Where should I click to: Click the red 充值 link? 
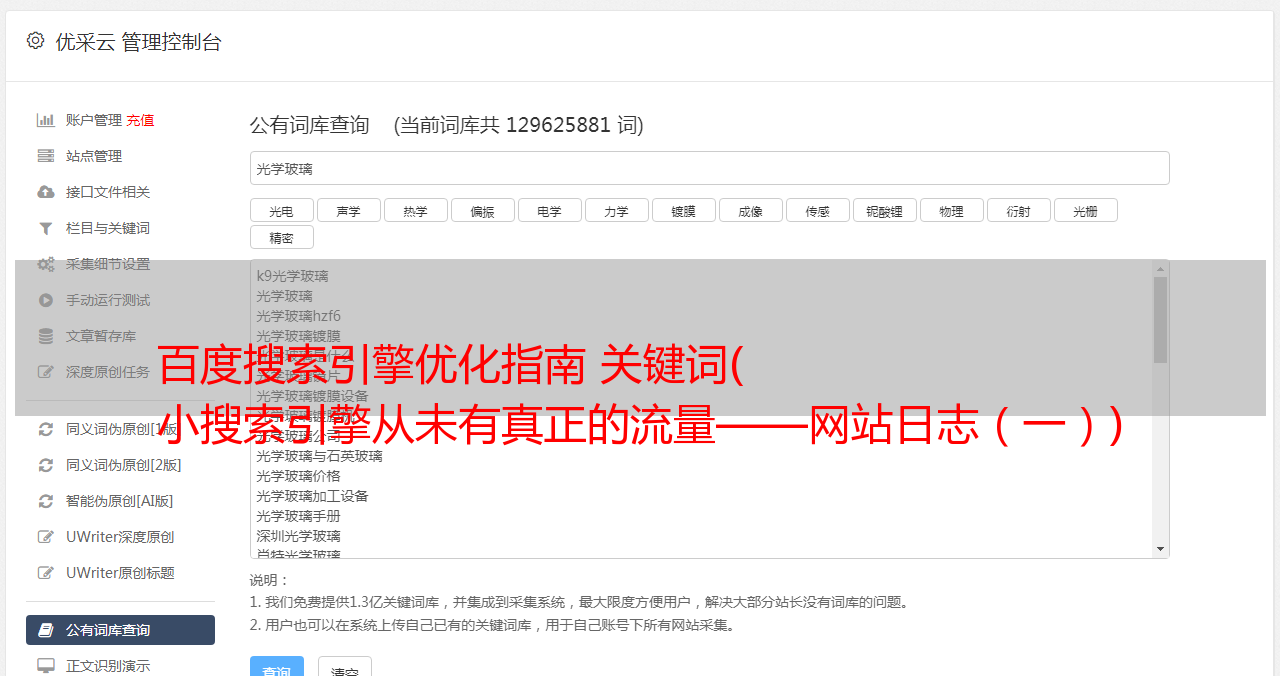[140, 120]
